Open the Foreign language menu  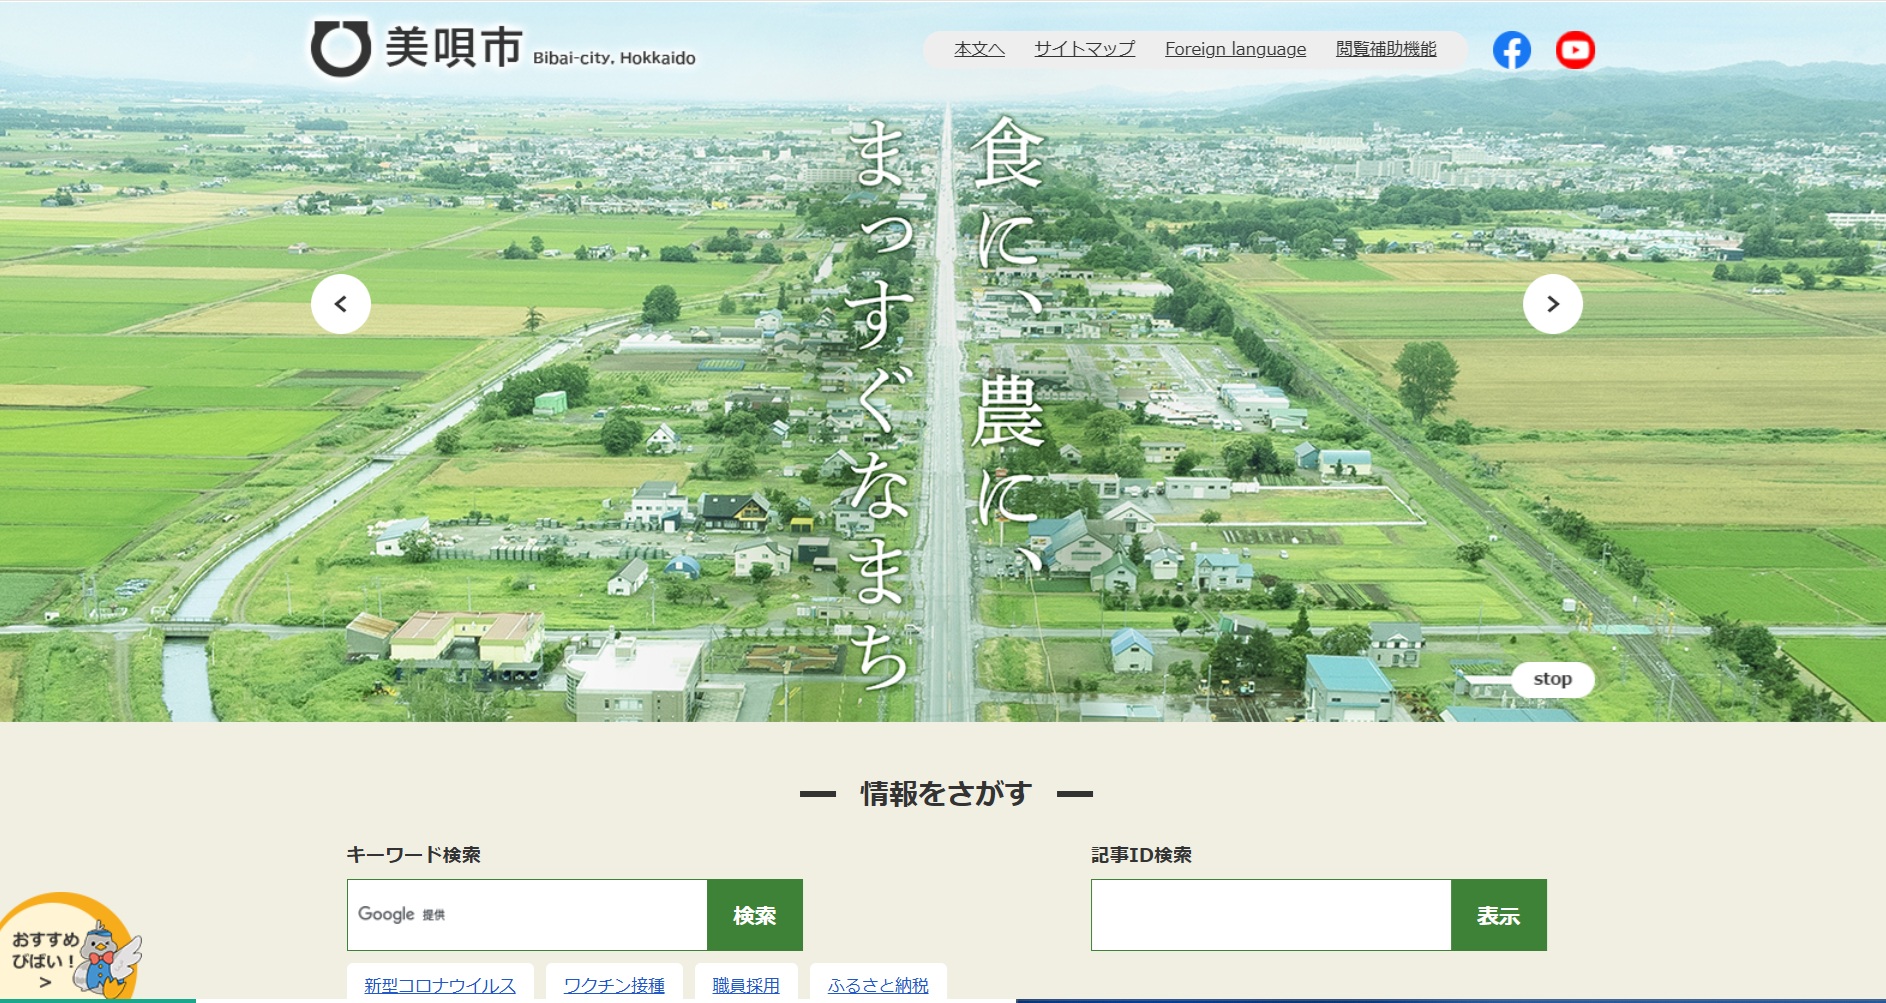[x=1236, y=48]
